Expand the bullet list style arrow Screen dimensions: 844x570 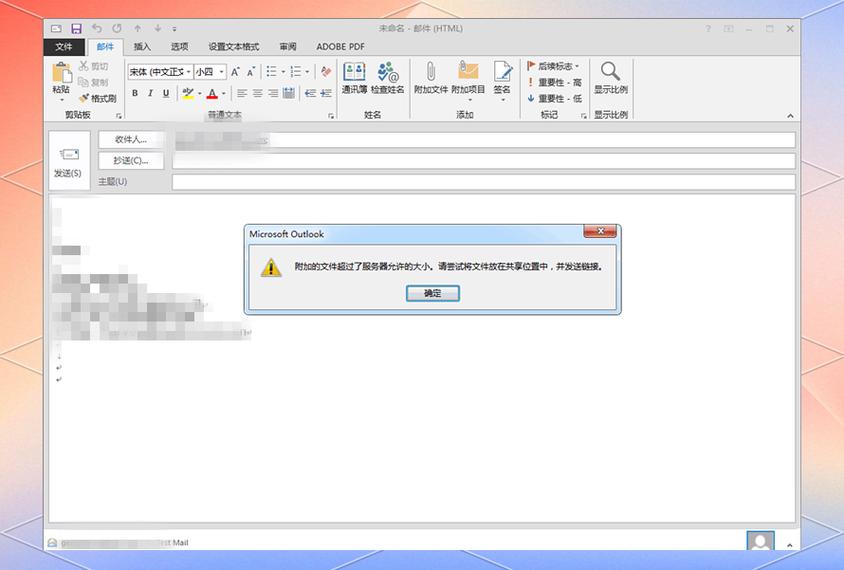[283, 72]
